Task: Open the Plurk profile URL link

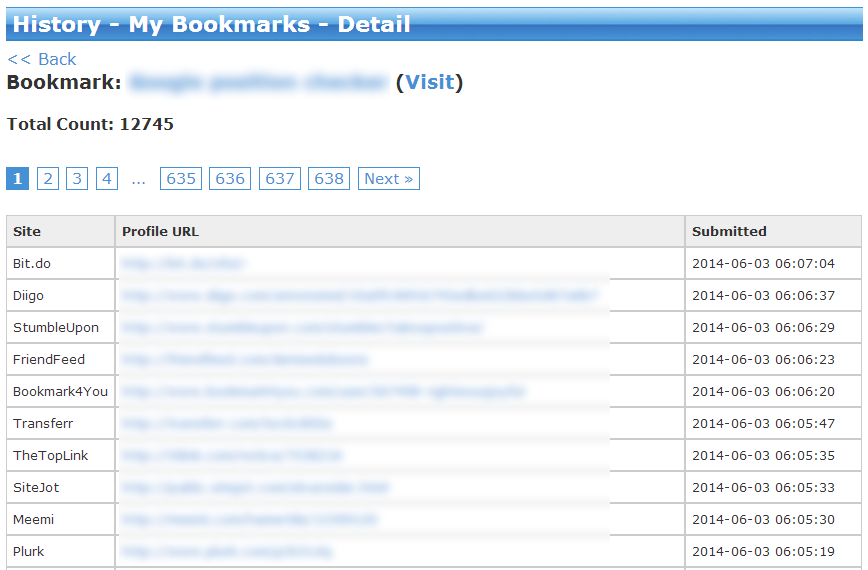Action: click(227, 552)
